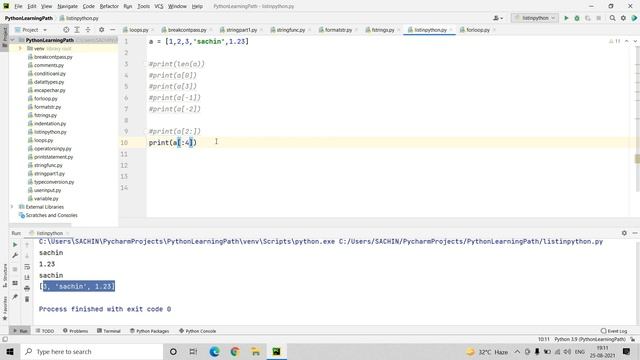Viewport: 640px width, 360px height.
Task: Open Python Packages tool window
Action: pyautogui.click(x=149, y=331)
